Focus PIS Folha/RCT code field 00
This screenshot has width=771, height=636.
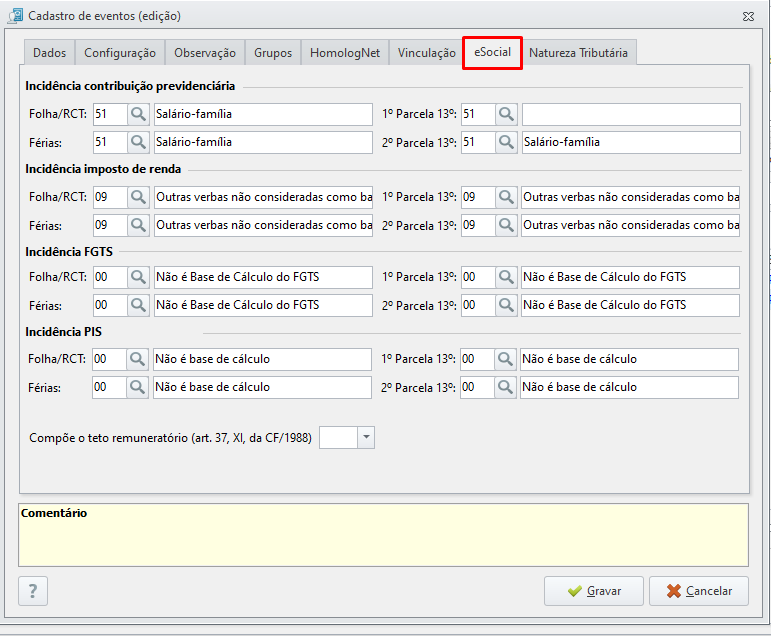coord(110,360)
